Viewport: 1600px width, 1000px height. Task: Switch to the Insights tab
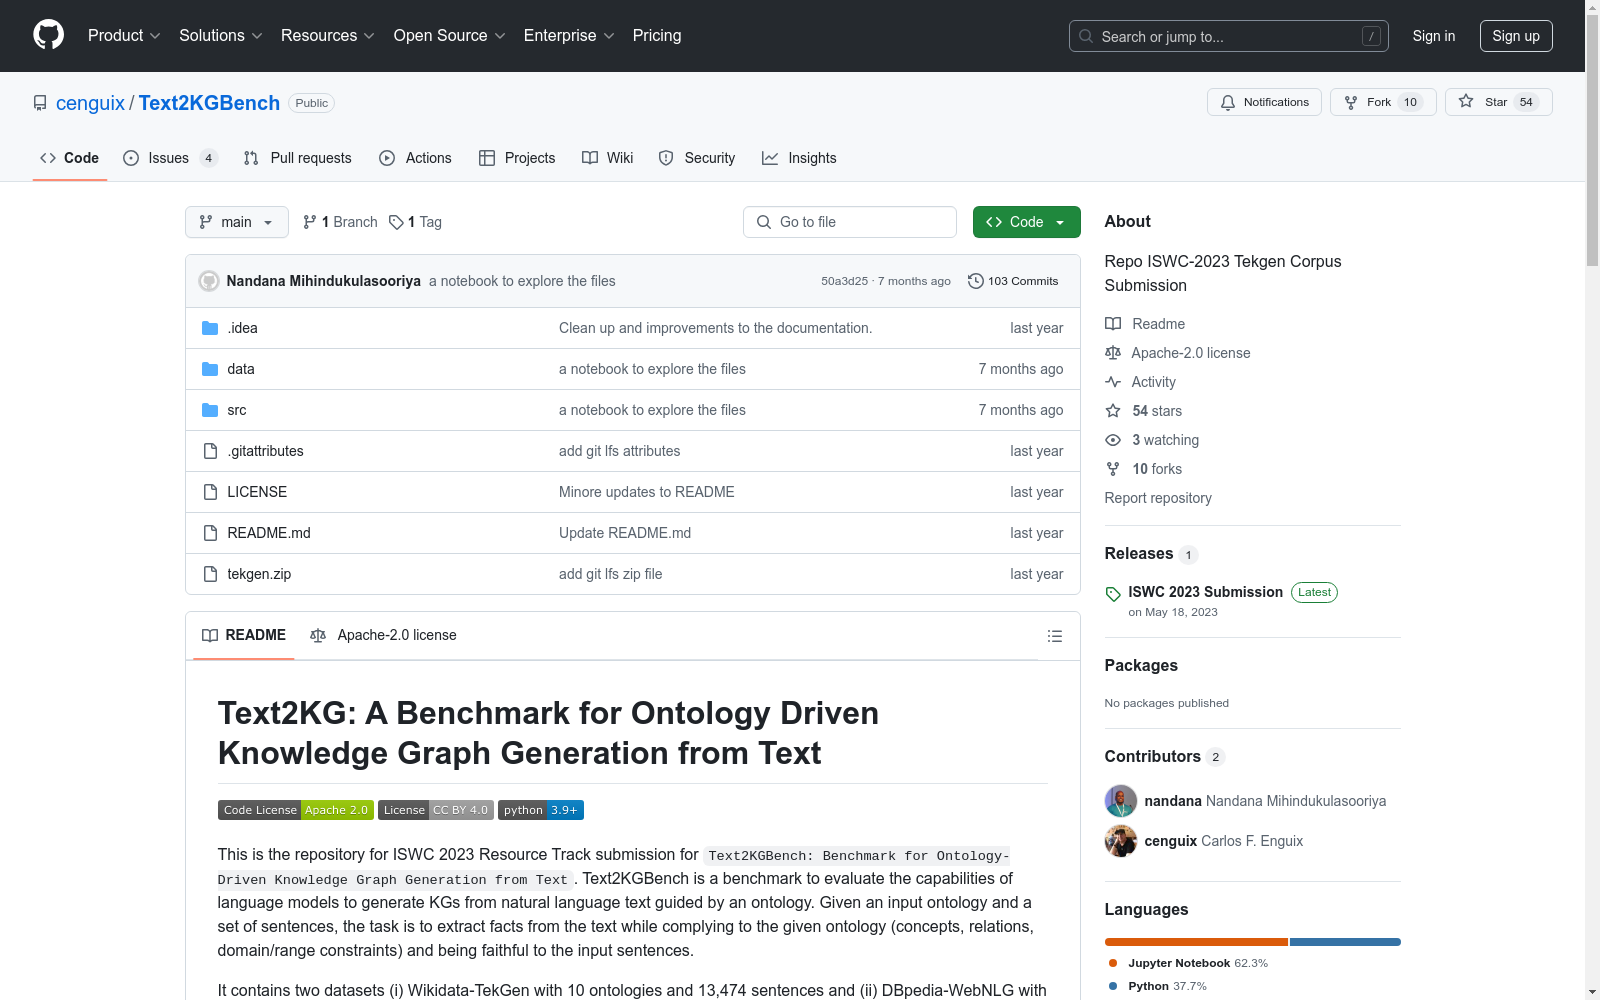(799, 158)
